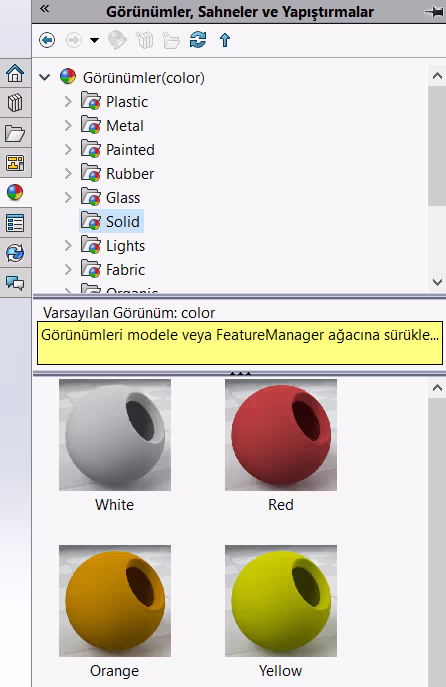Click the grayed forward arrow button
The width and height of the screenshot is (446, 687).
tap(74, 40)
